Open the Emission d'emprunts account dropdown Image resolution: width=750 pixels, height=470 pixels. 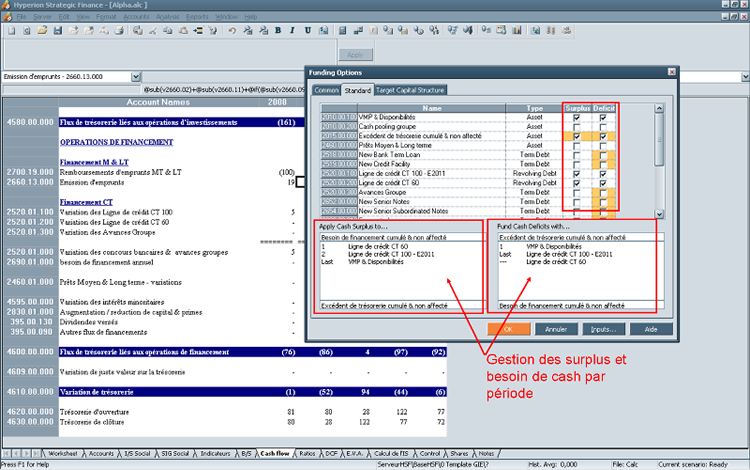(136, 77)
